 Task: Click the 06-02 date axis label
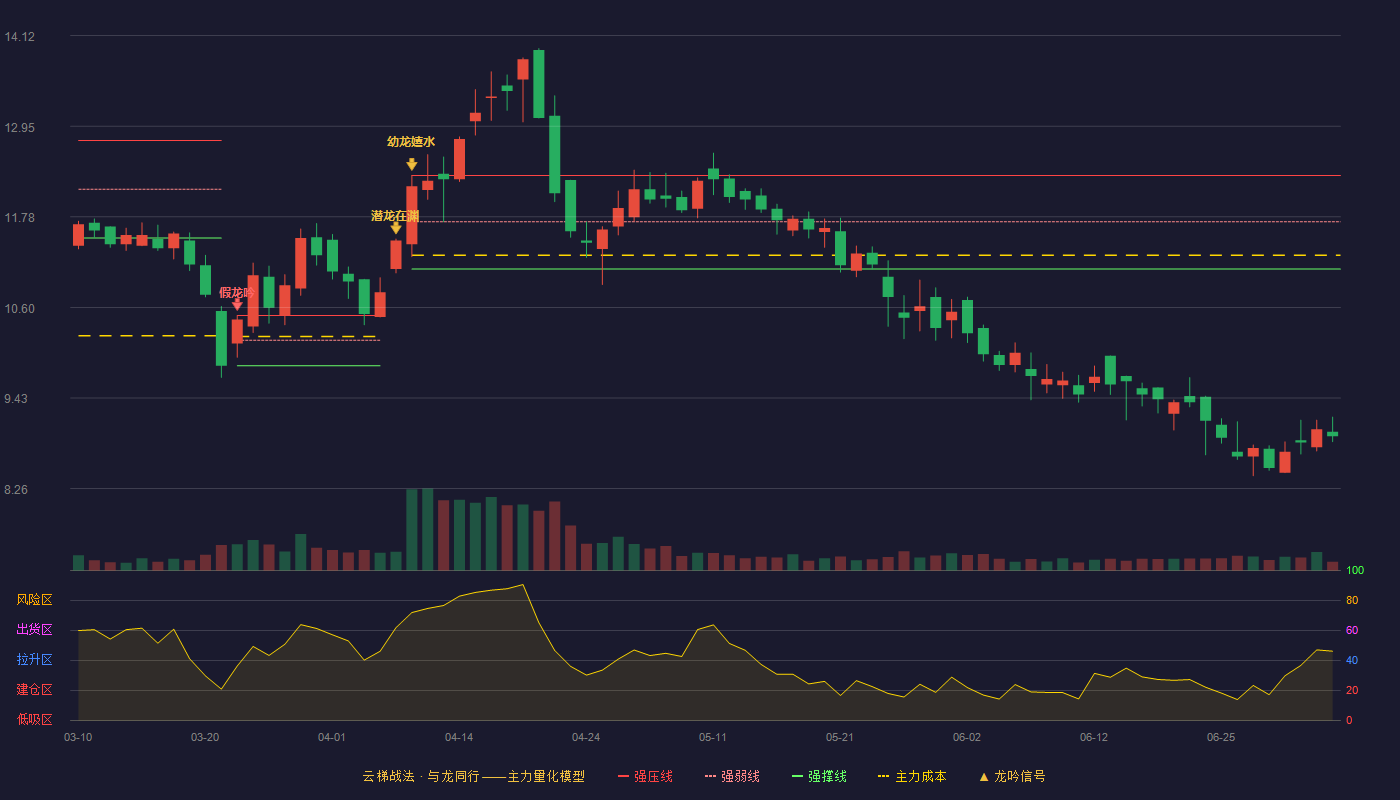click(967, 737)
